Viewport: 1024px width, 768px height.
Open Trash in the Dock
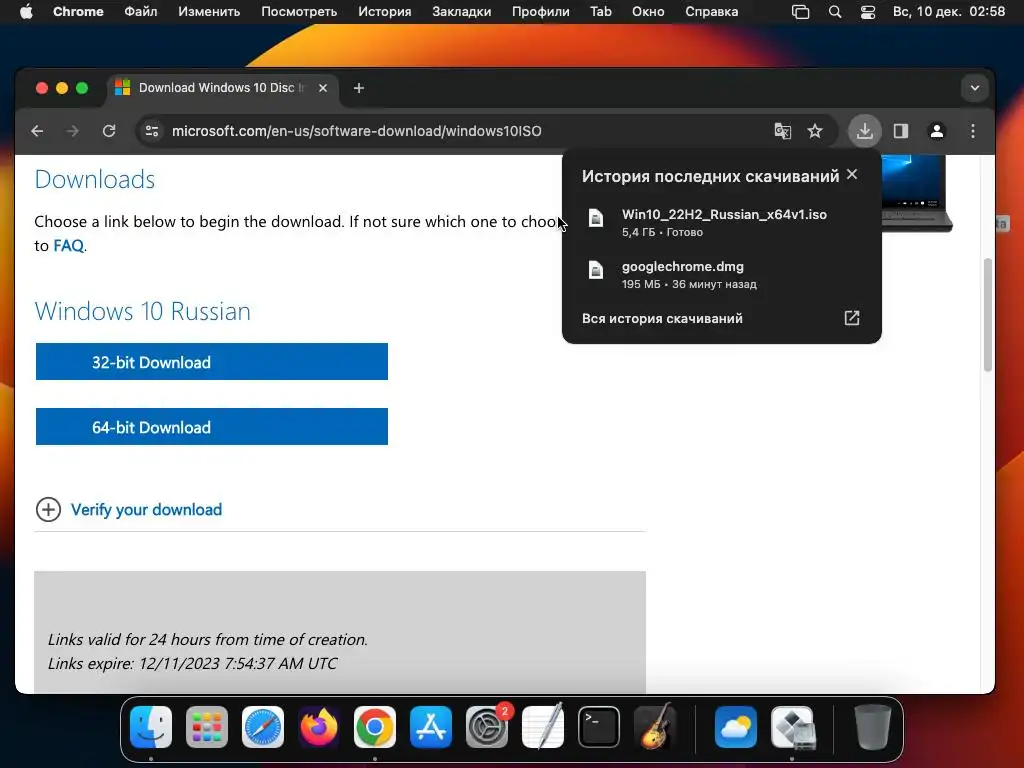(872, 727)
